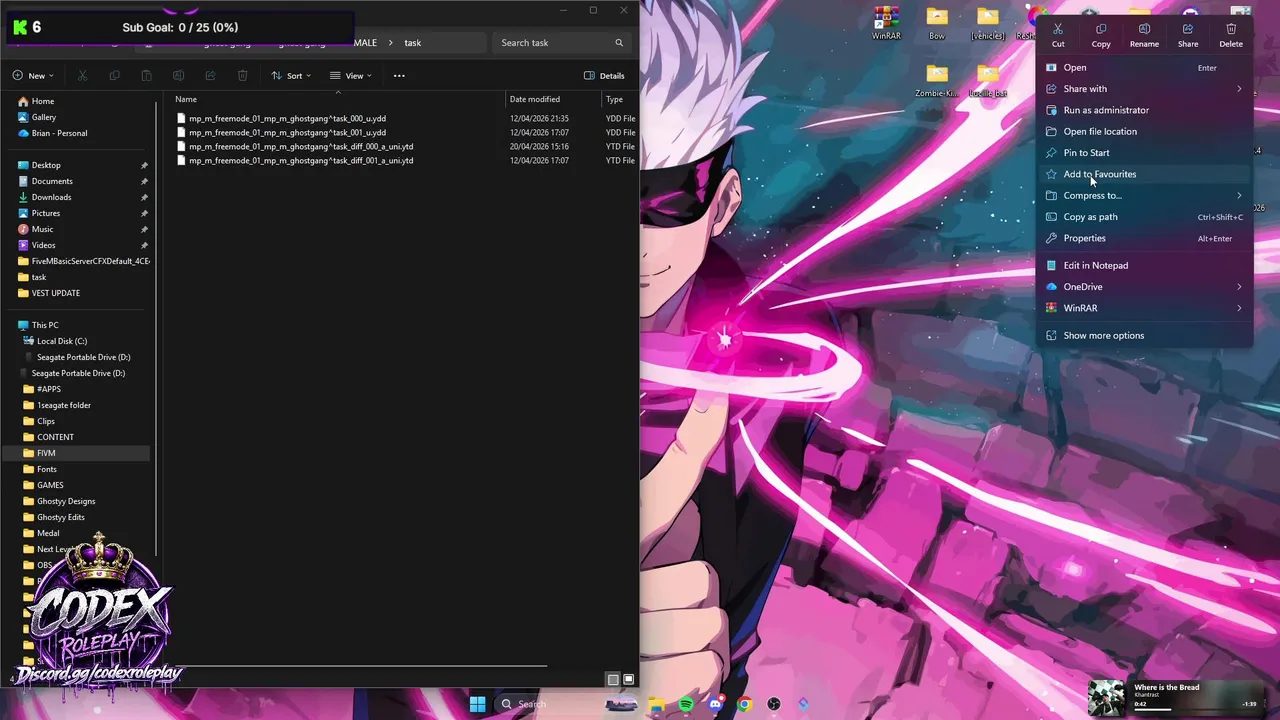Open WinRAR desktop shortcut
This screenshot has height=720, width=1280.
pos(885,23)
